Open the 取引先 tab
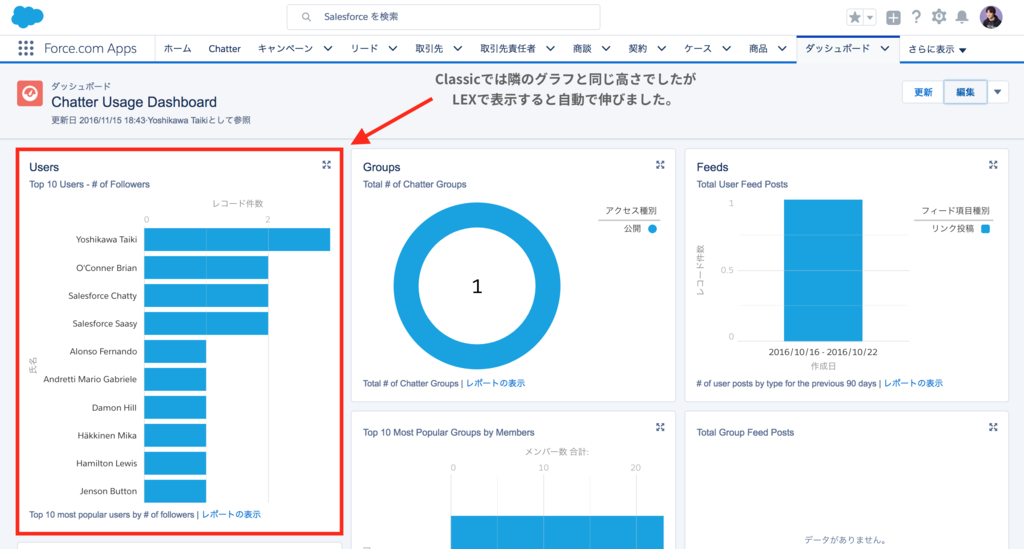The width and height of the screenshot is (1024, 549). click(x=429, y=48)
